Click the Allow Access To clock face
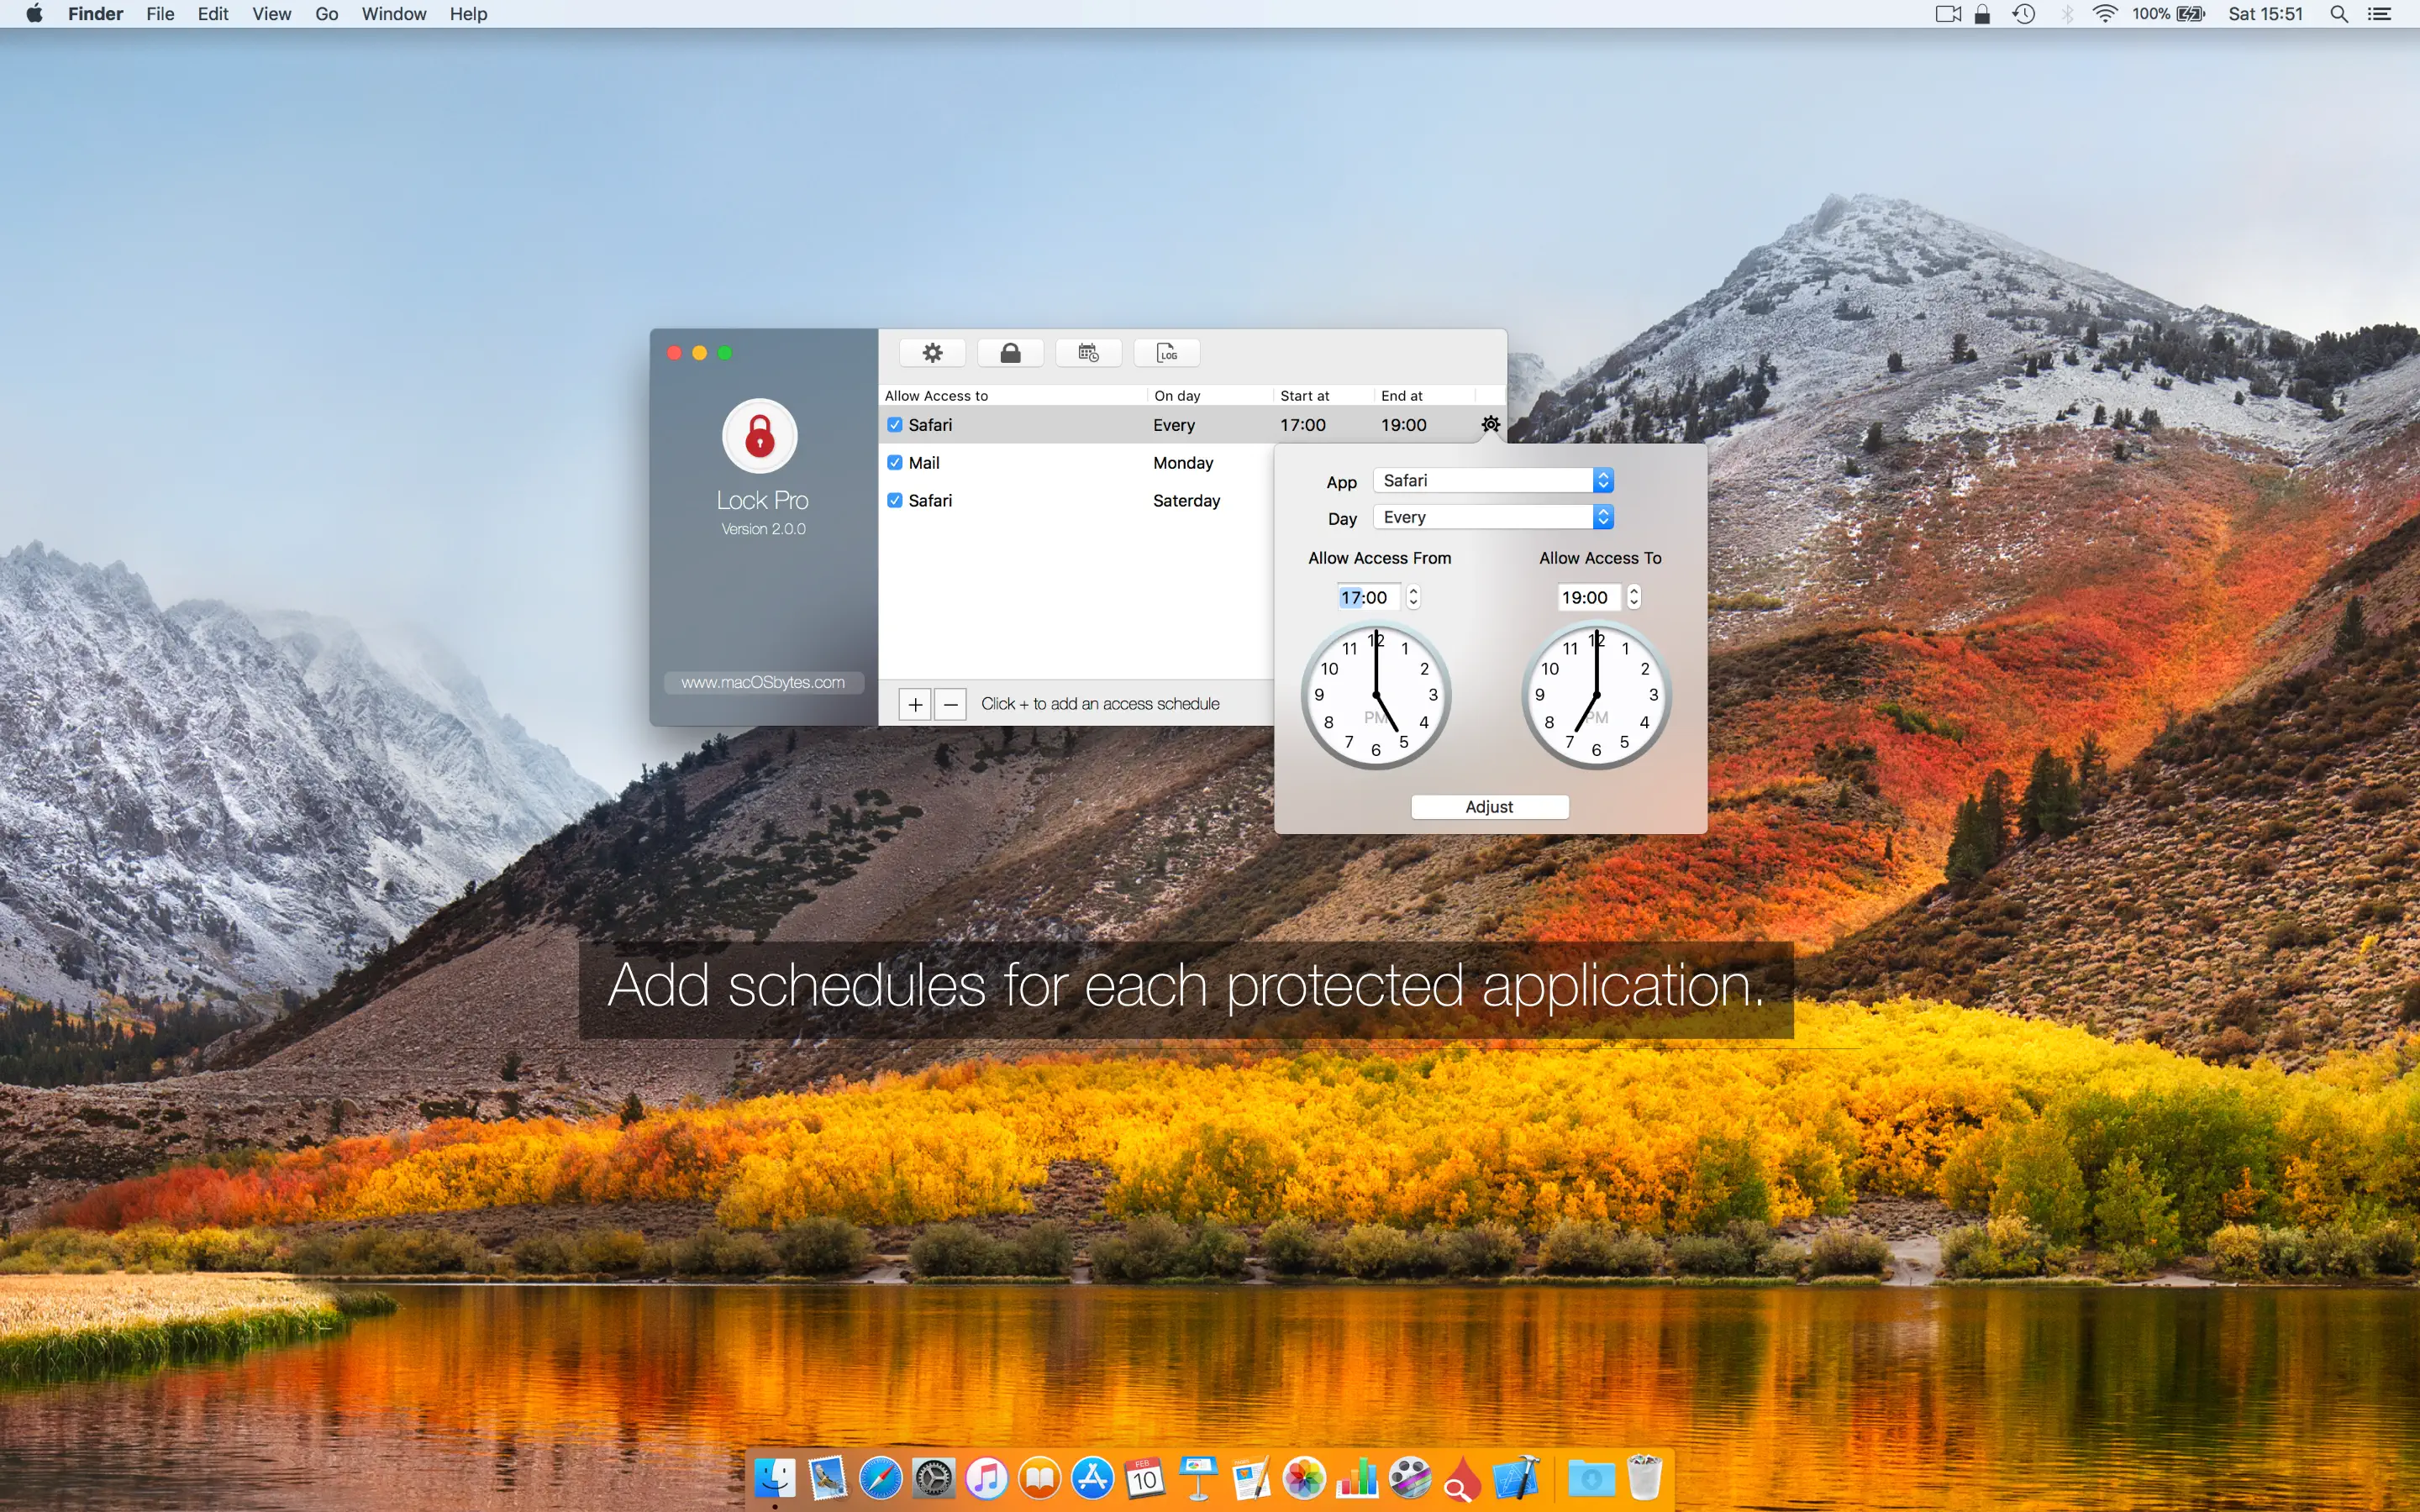Image resolution: width=2420 pixels, height=1512 pixels. point(1596,695)
